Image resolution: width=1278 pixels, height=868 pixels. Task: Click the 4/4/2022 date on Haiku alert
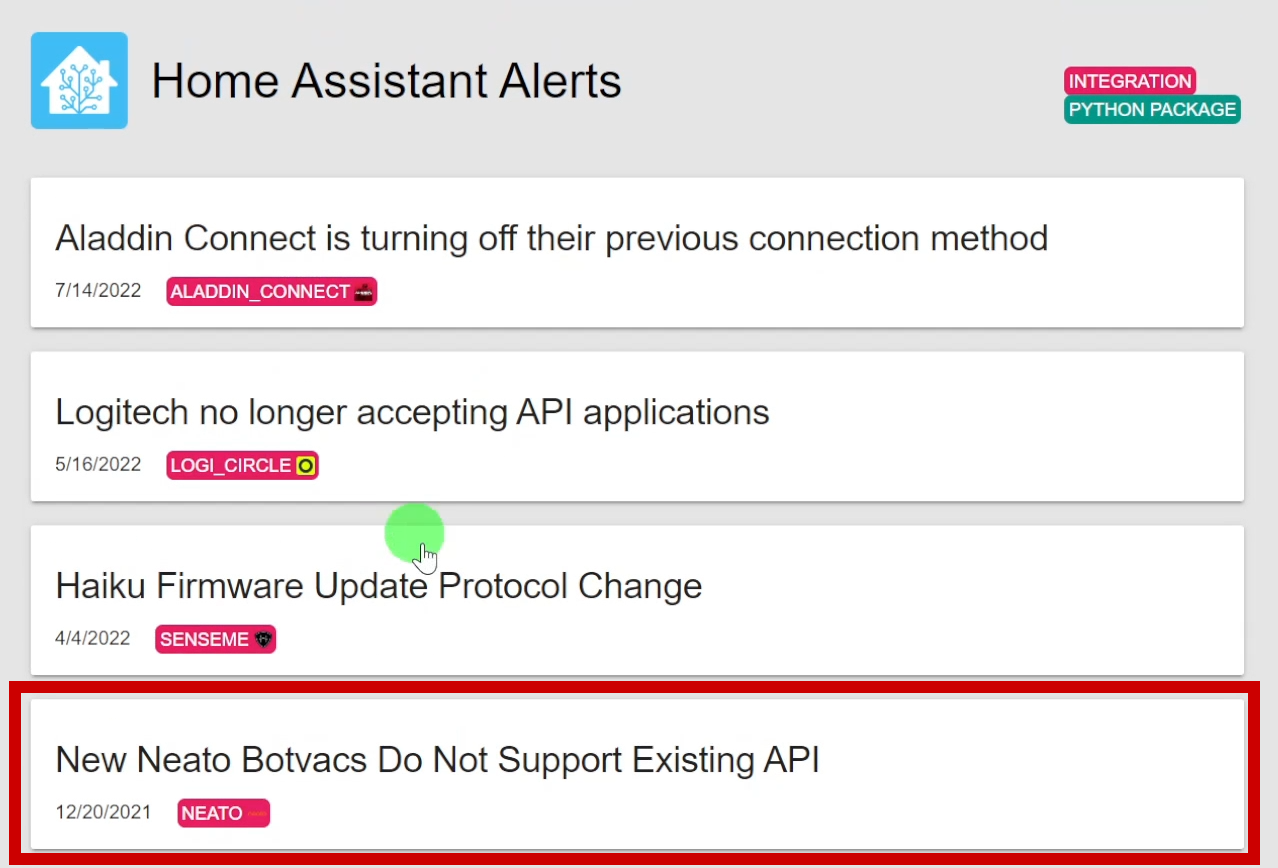click(x=93, y=638)
